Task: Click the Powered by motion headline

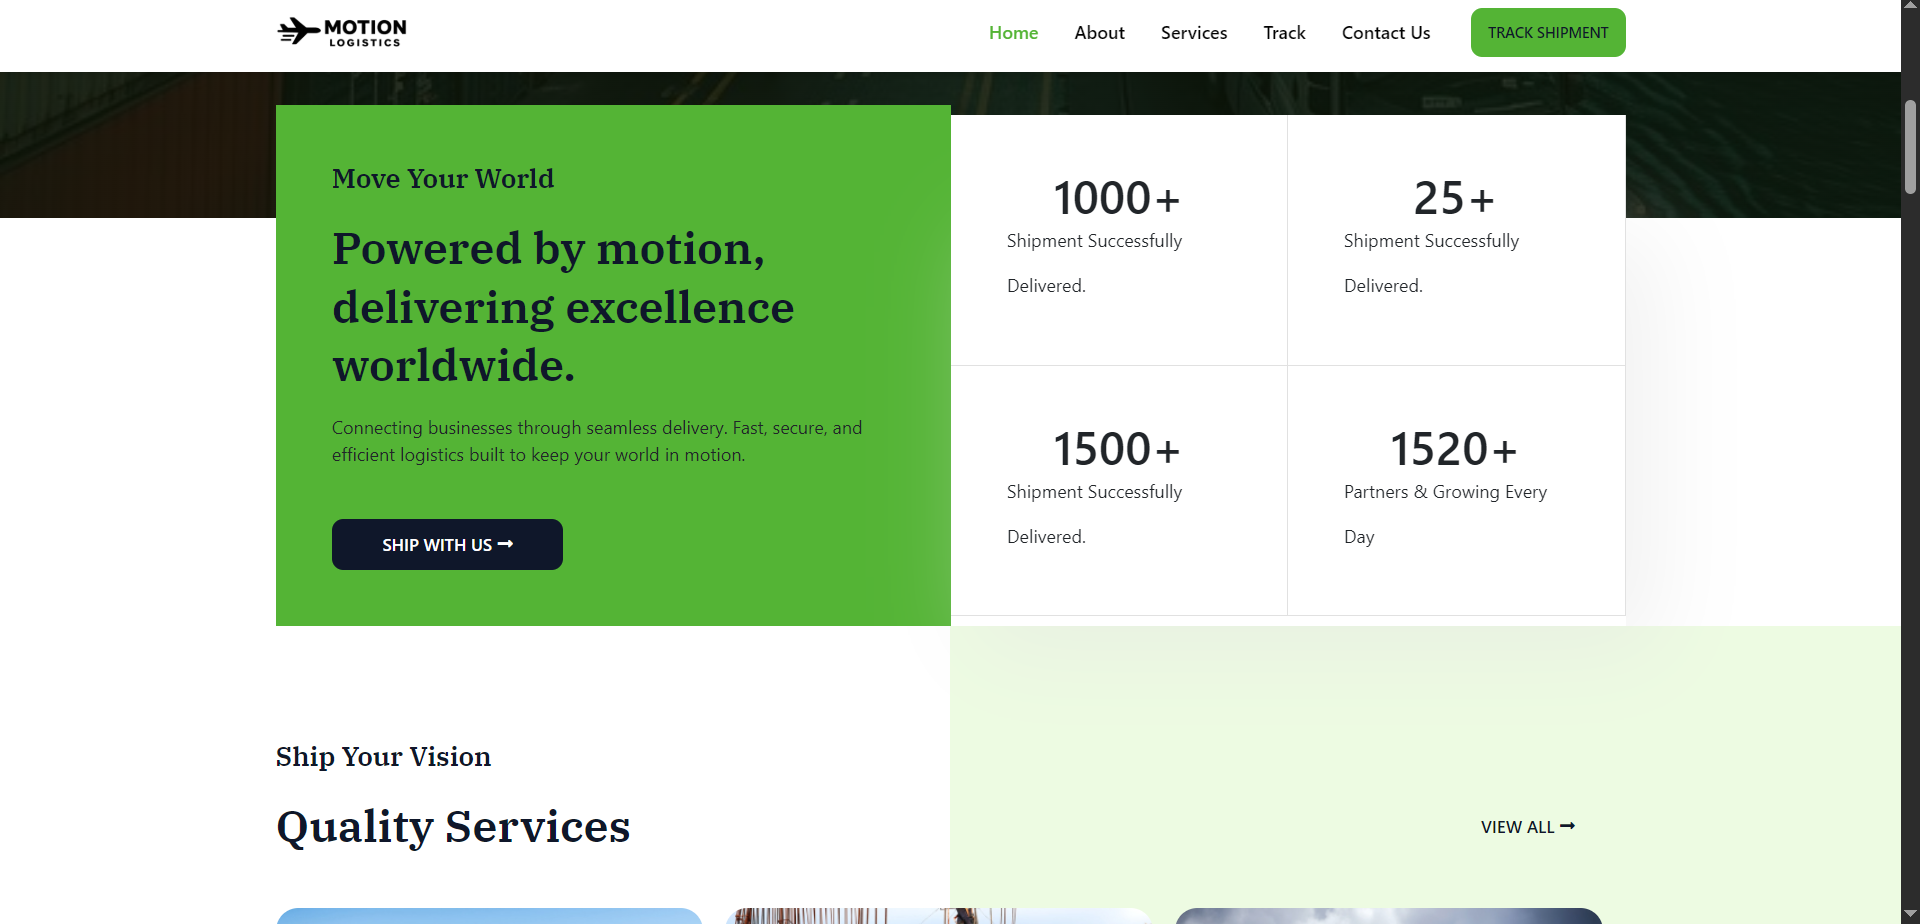Action: pos(562,307)
